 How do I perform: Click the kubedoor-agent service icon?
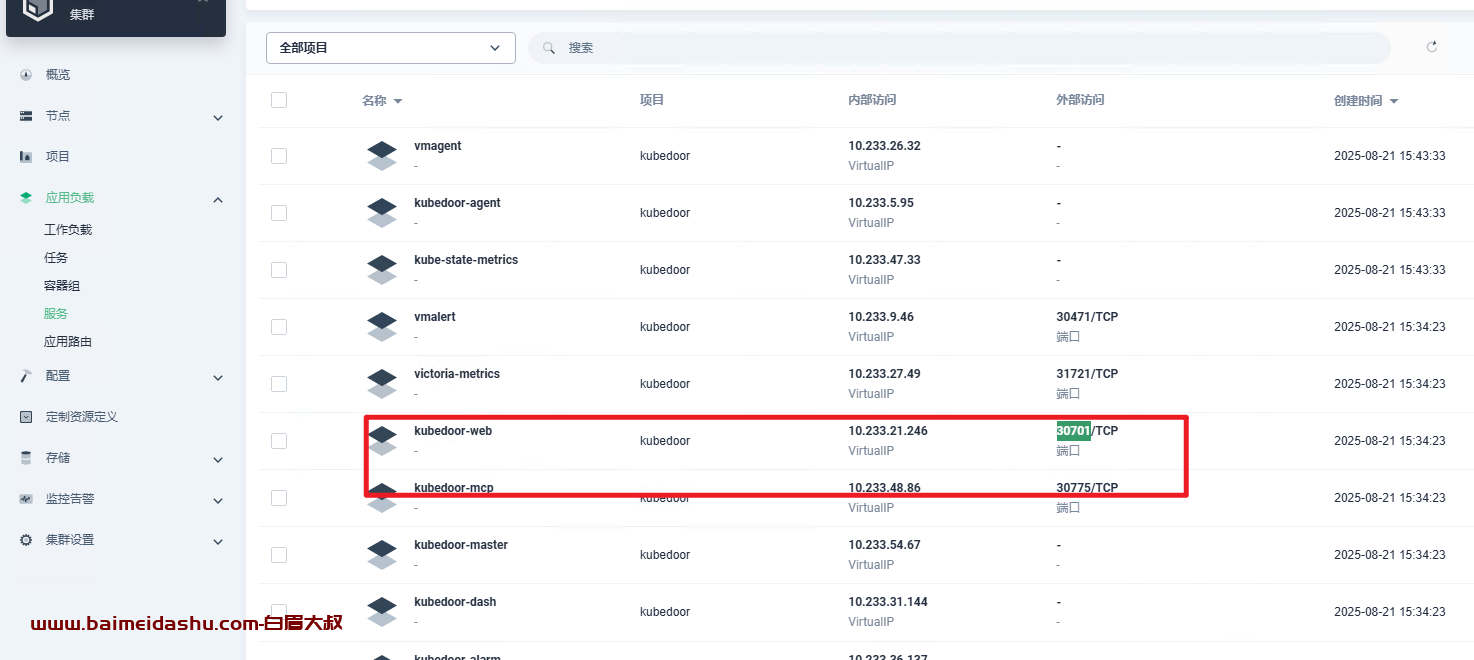coord(382,213)
